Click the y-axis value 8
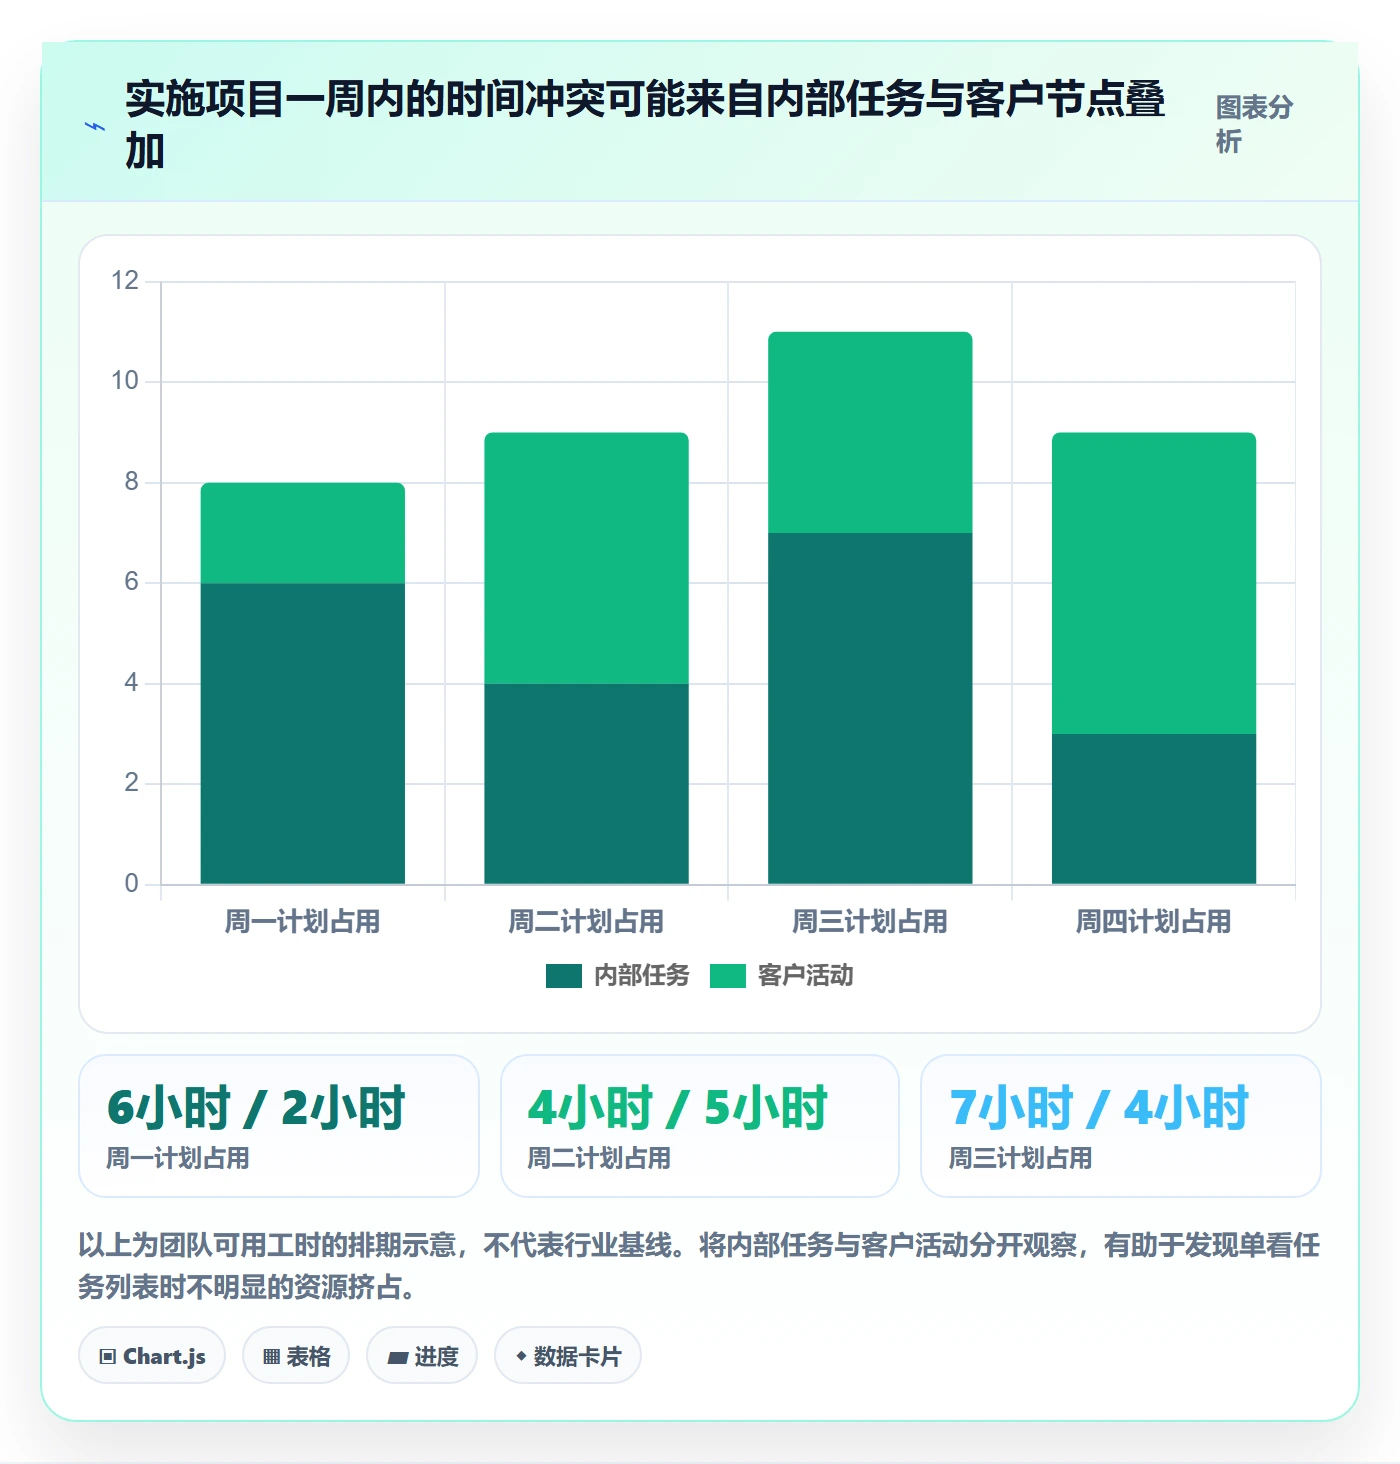Viewport: 1400px width, 1464px height. pyautogui.click(x=131, y=482)
